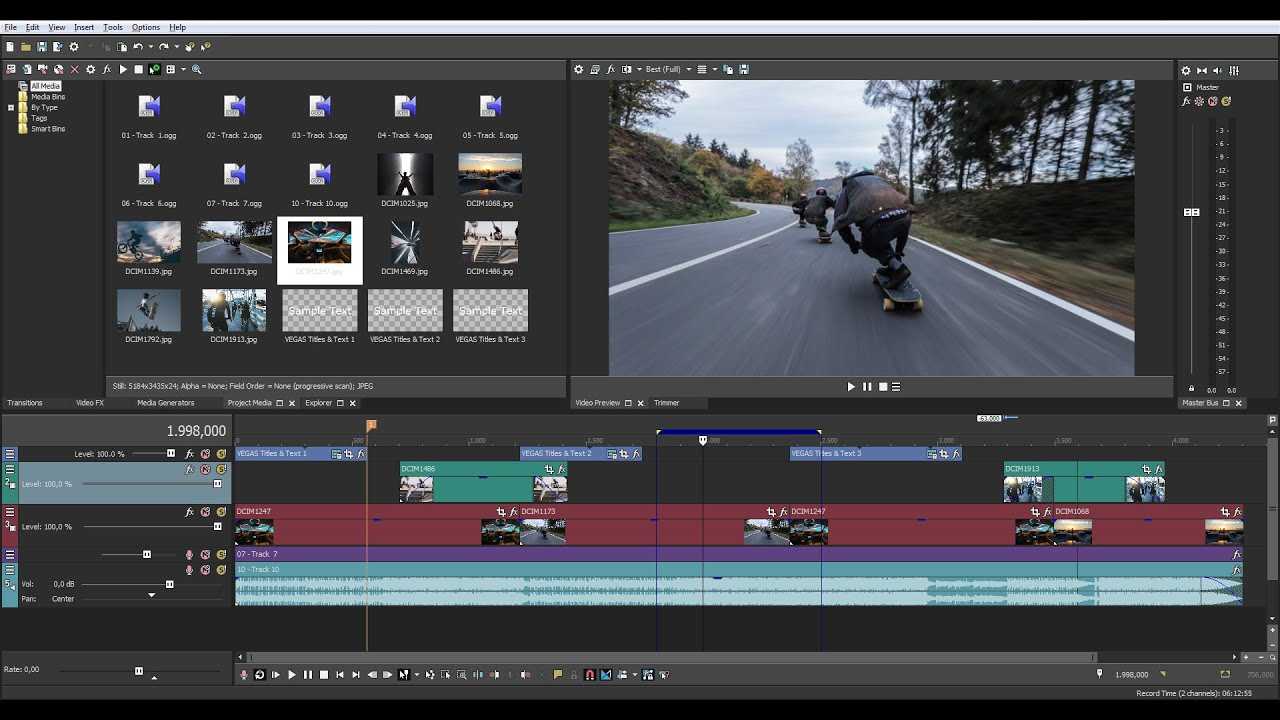Click Go to Start in transport bar
1280x720 pixels.
tap(340, 675)
